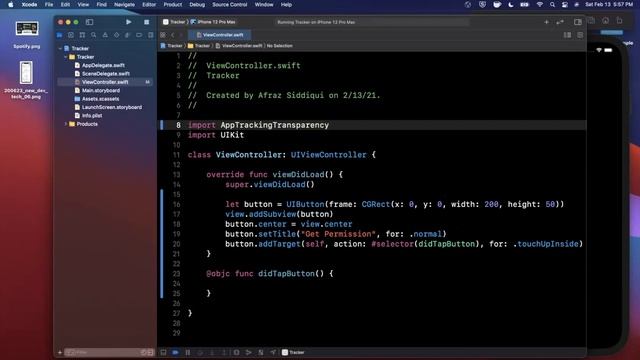
Task: Select Tracker process in debug bar
Action: coord(293,352)
